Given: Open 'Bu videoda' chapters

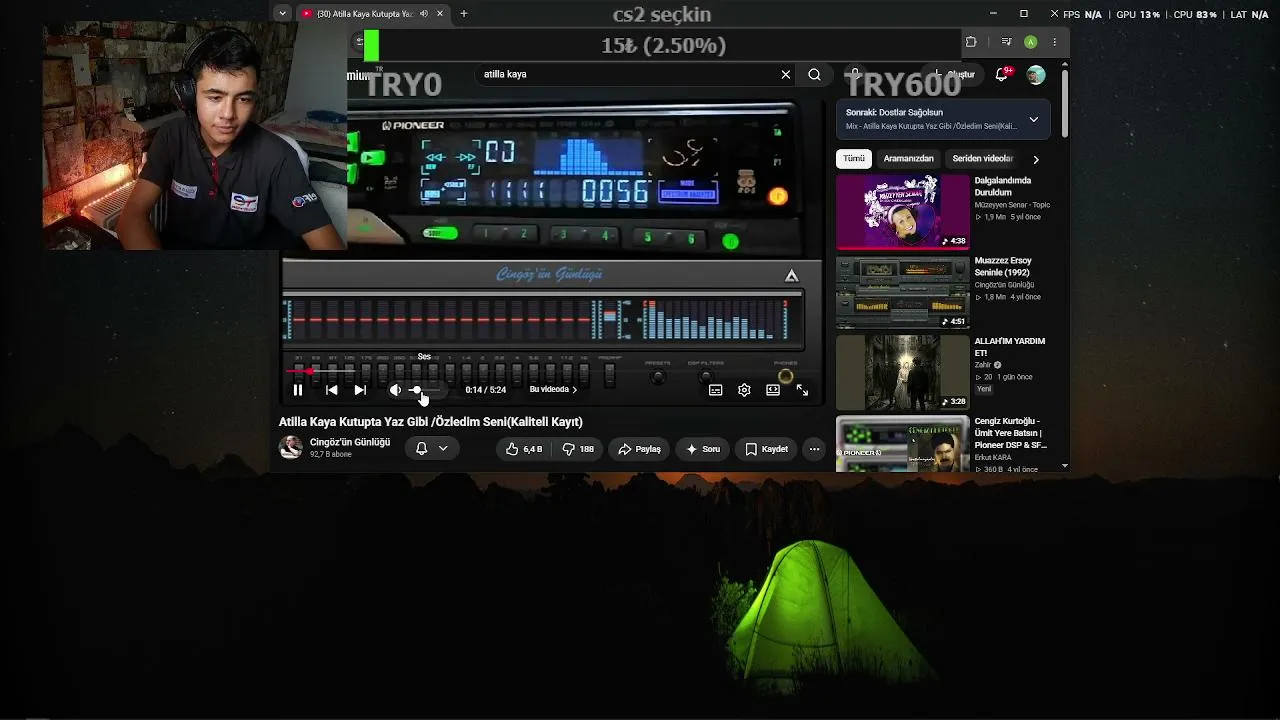Looking at the screenshot, I should click(553, 390).
